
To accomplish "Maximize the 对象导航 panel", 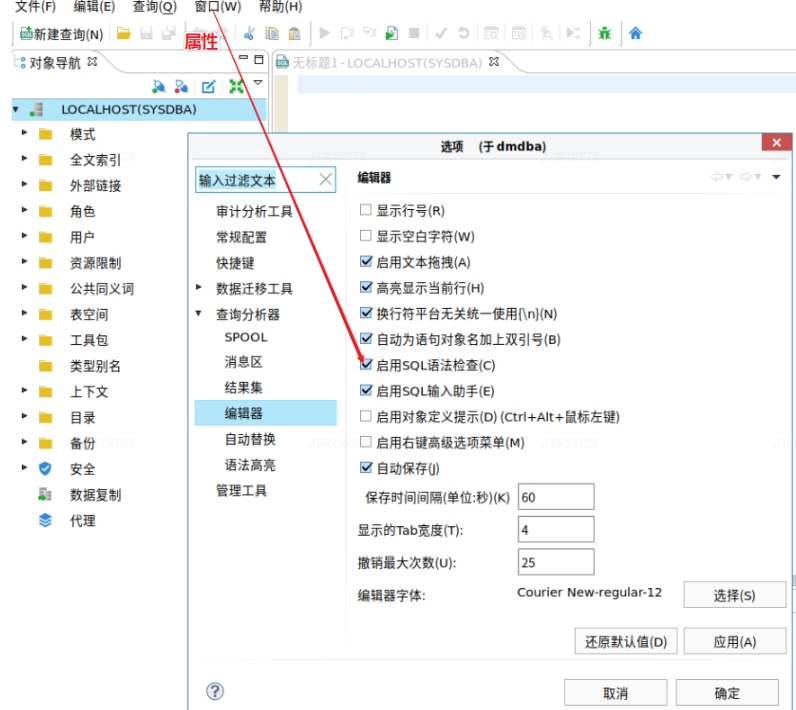I will click(258, 59).
